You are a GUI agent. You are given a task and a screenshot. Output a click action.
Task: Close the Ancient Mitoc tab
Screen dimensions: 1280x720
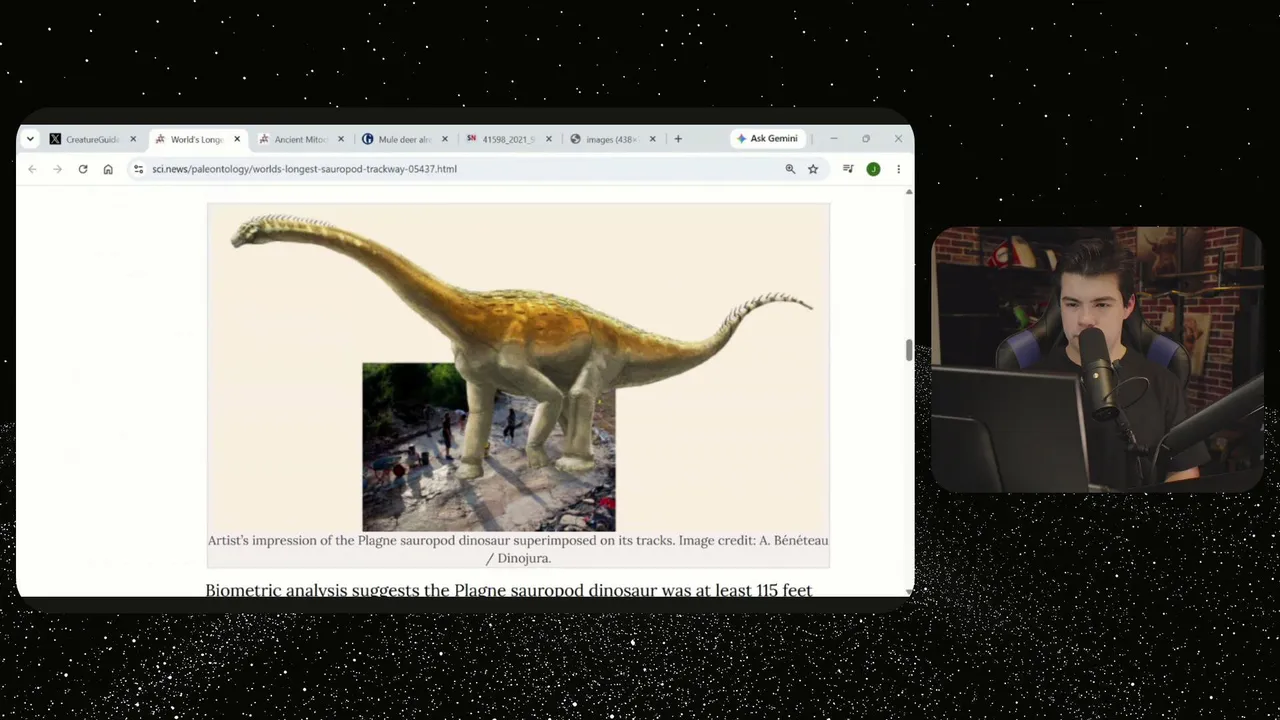tap(341, 139)
